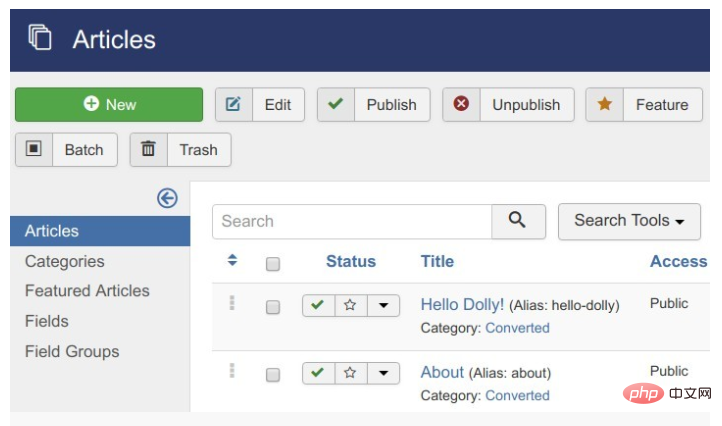Click the red Unpublish X icon
Screen dimensions: 722x426
[461, 105]
